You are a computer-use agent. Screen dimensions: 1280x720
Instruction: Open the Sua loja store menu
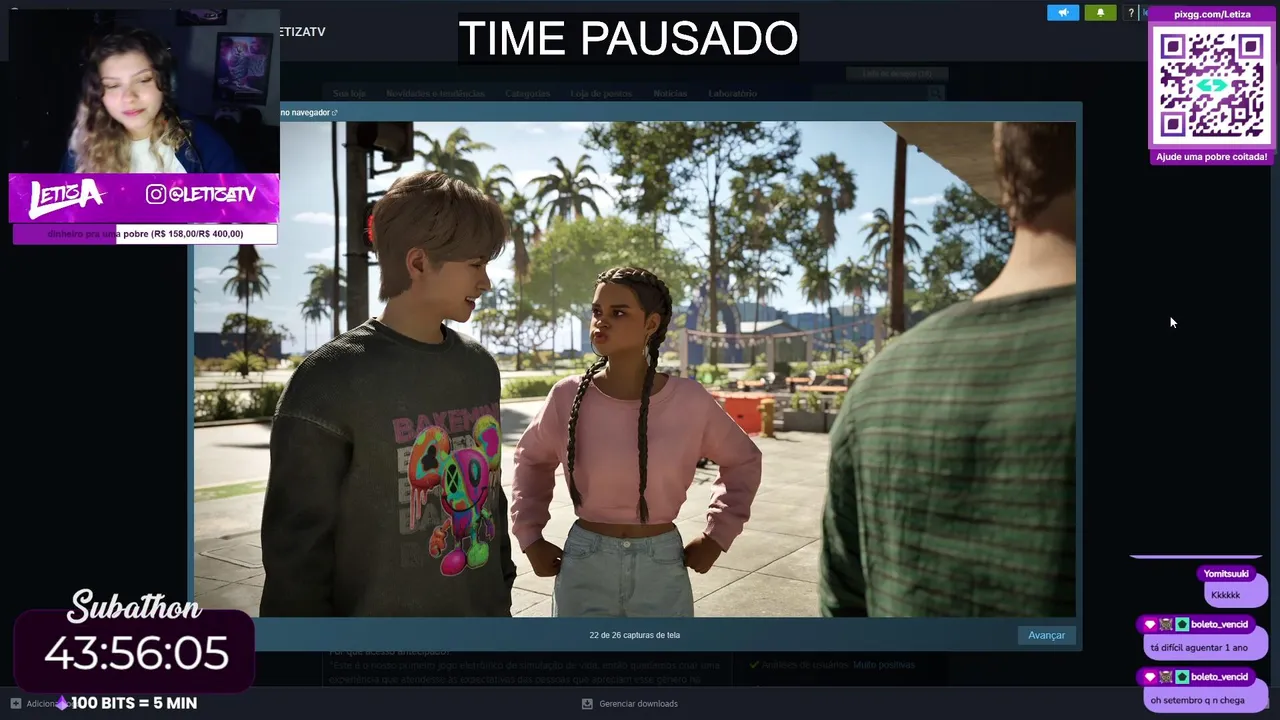point(350,93)
